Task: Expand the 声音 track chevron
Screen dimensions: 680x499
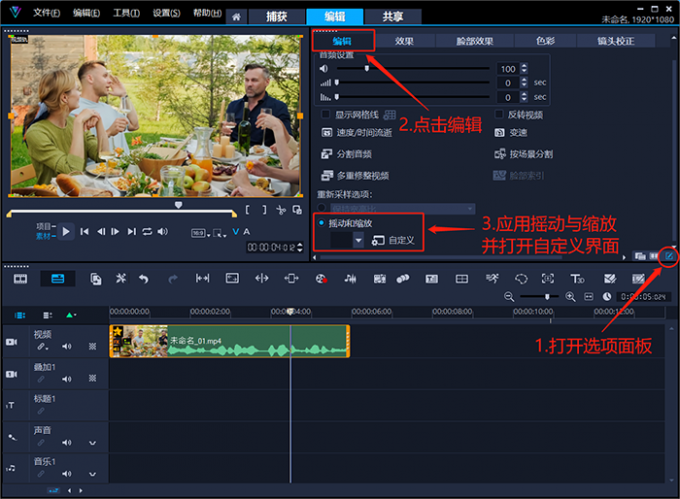Action: click(x=92, y=443)
